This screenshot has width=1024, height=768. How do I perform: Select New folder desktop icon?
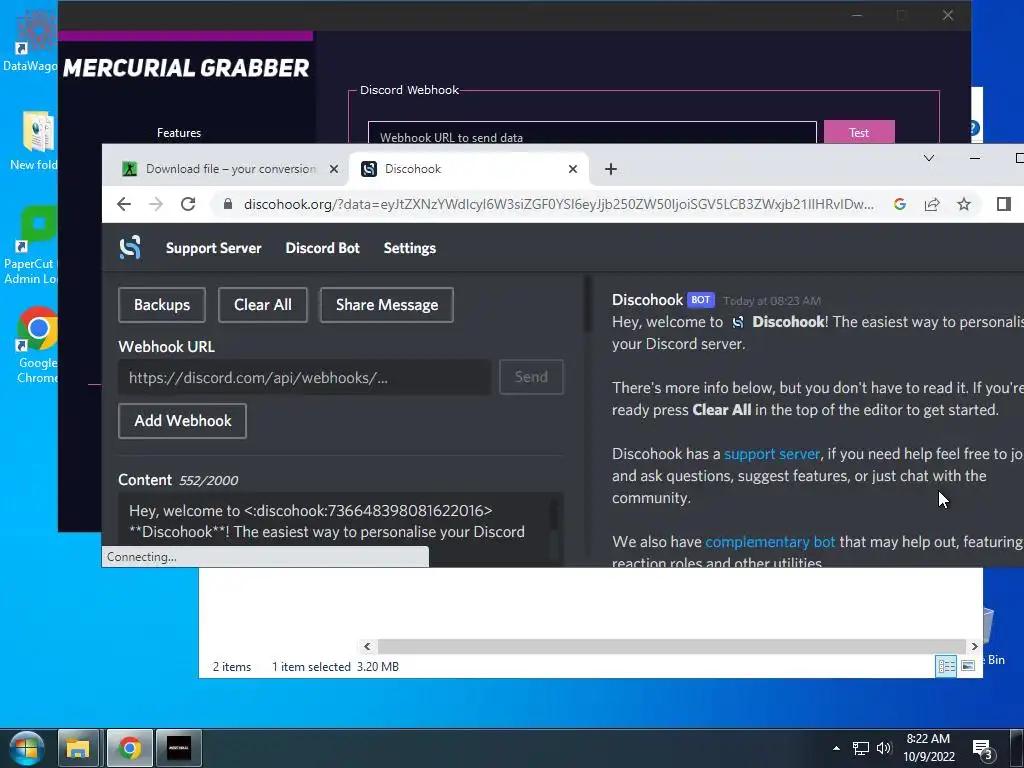tap(34, 140)
